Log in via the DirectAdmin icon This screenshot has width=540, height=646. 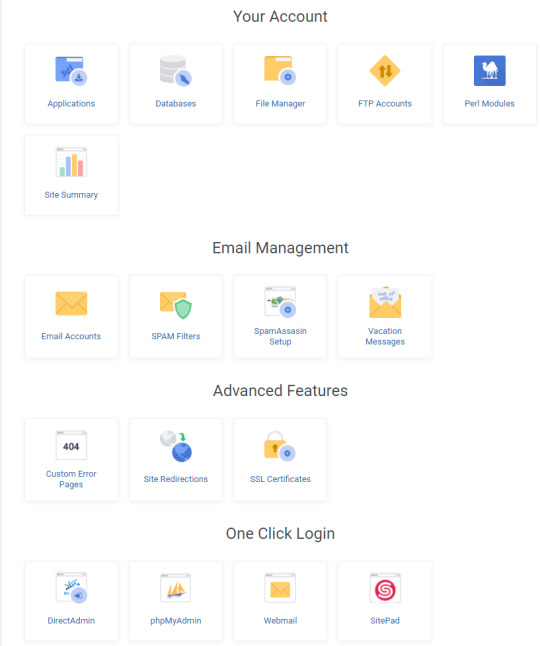[x=71, y=588]
